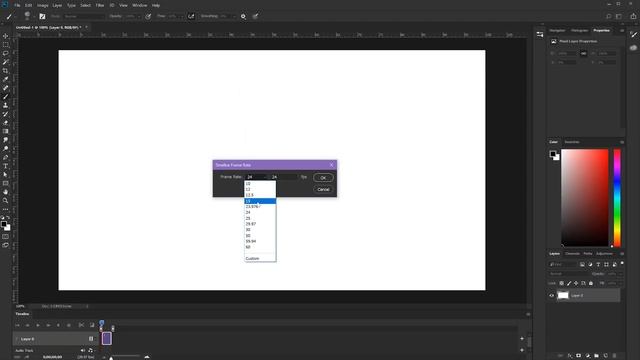640x360 pixels.
Task: Close the Timeline Frame Rate dialog
Action: [x=331, y=165]
